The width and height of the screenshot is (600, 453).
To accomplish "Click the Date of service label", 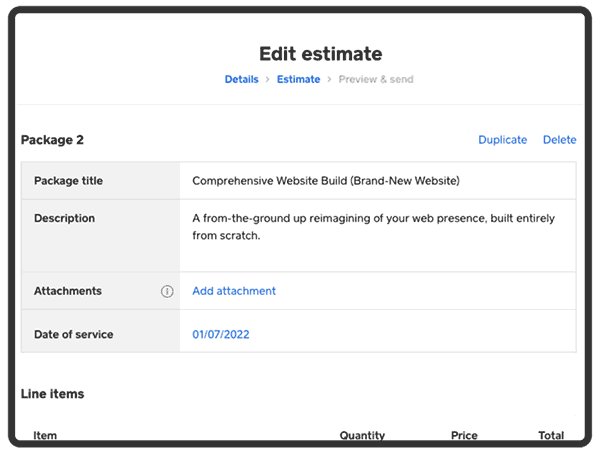I will pos(73,334).
